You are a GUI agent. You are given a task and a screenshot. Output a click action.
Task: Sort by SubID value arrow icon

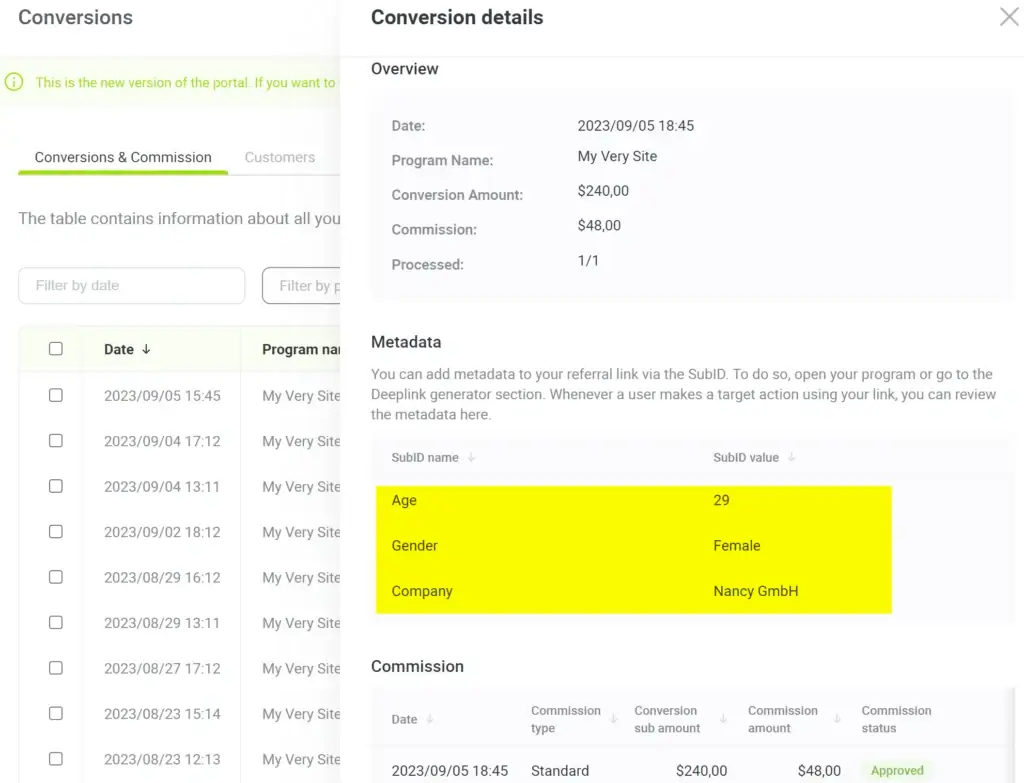792,458
